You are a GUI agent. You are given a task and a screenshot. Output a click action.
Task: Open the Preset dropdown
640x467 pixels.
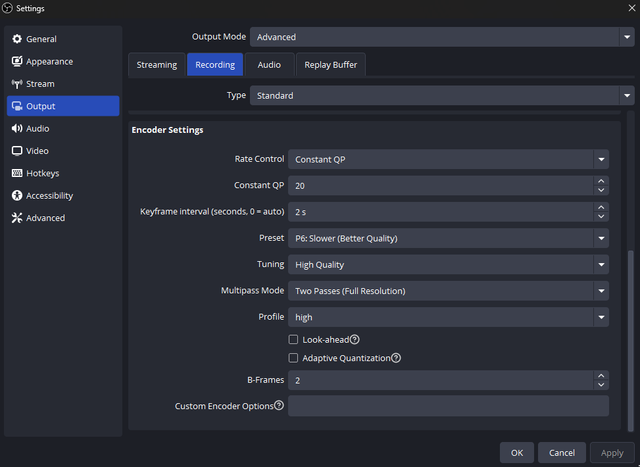(448, 238)
